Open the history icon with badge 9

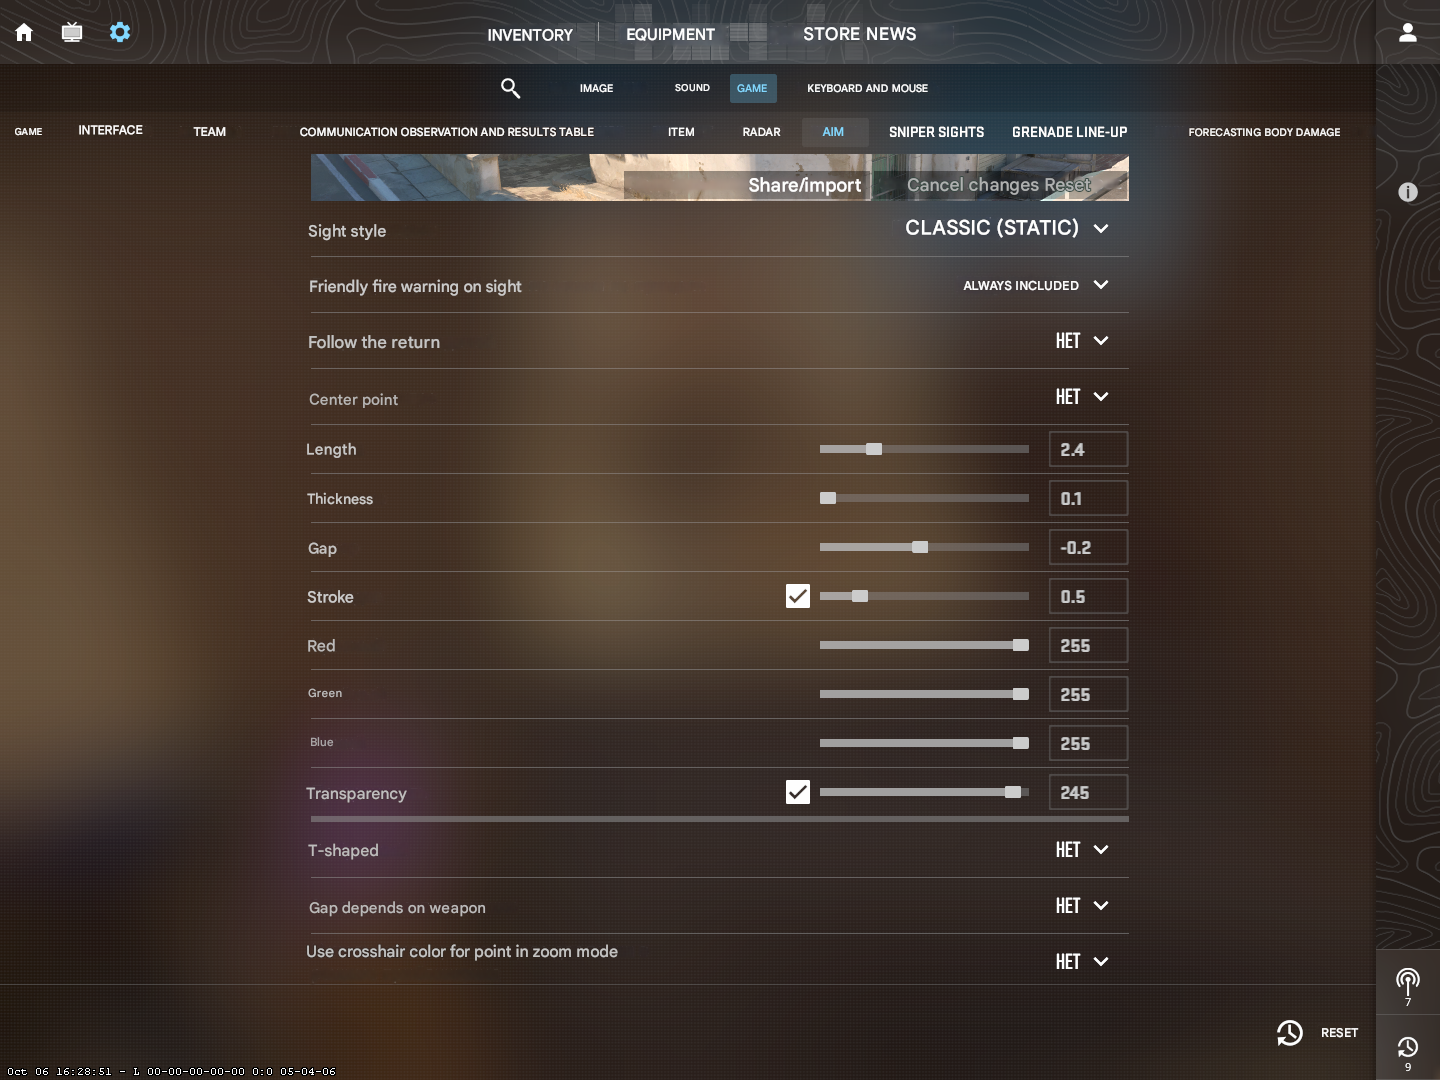pyautogui.click(x=1407, y=1048)
